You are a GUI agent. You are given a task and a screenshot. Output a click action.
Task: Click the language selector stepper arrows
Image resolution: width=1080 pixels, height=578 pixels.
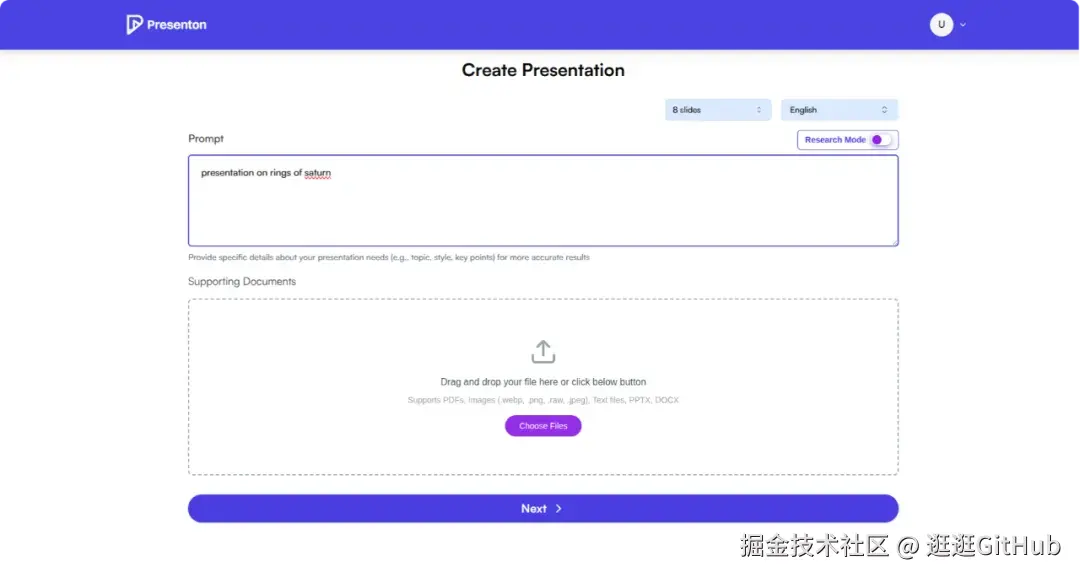pyautogui.click(x=883, y=109)
